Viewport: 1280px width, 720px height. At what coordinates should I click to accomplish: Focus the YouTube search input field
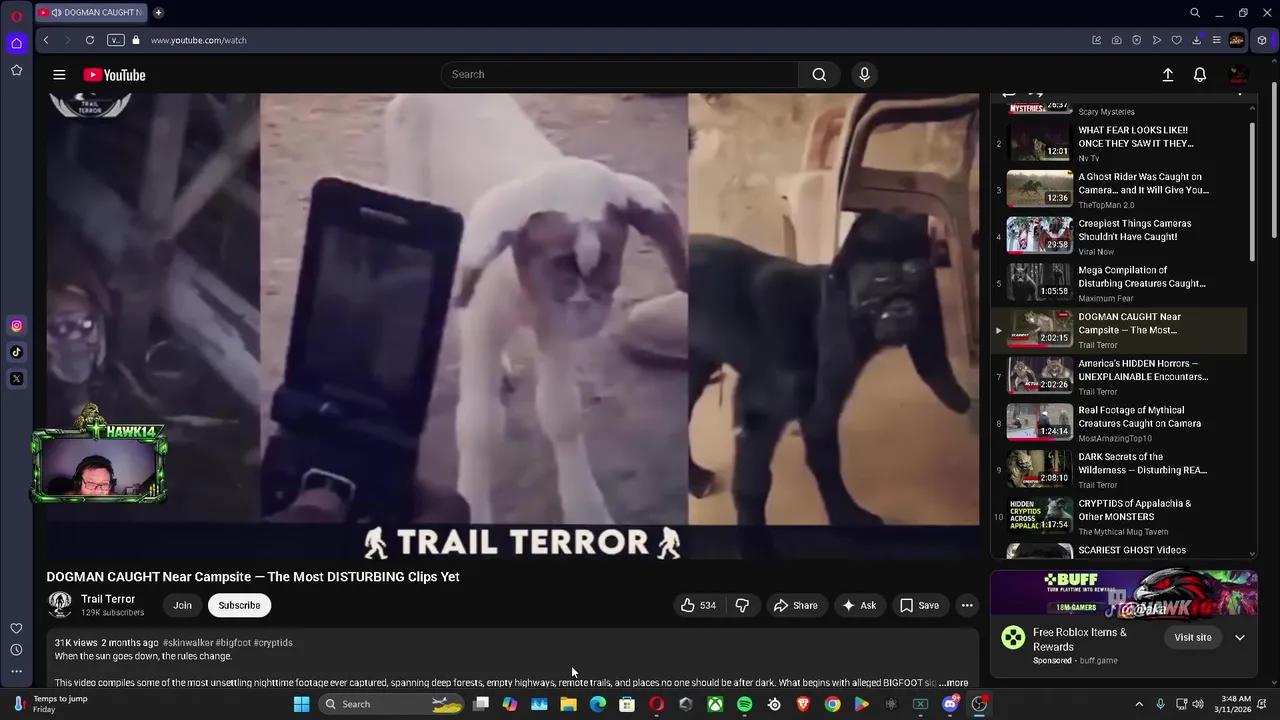620,74
